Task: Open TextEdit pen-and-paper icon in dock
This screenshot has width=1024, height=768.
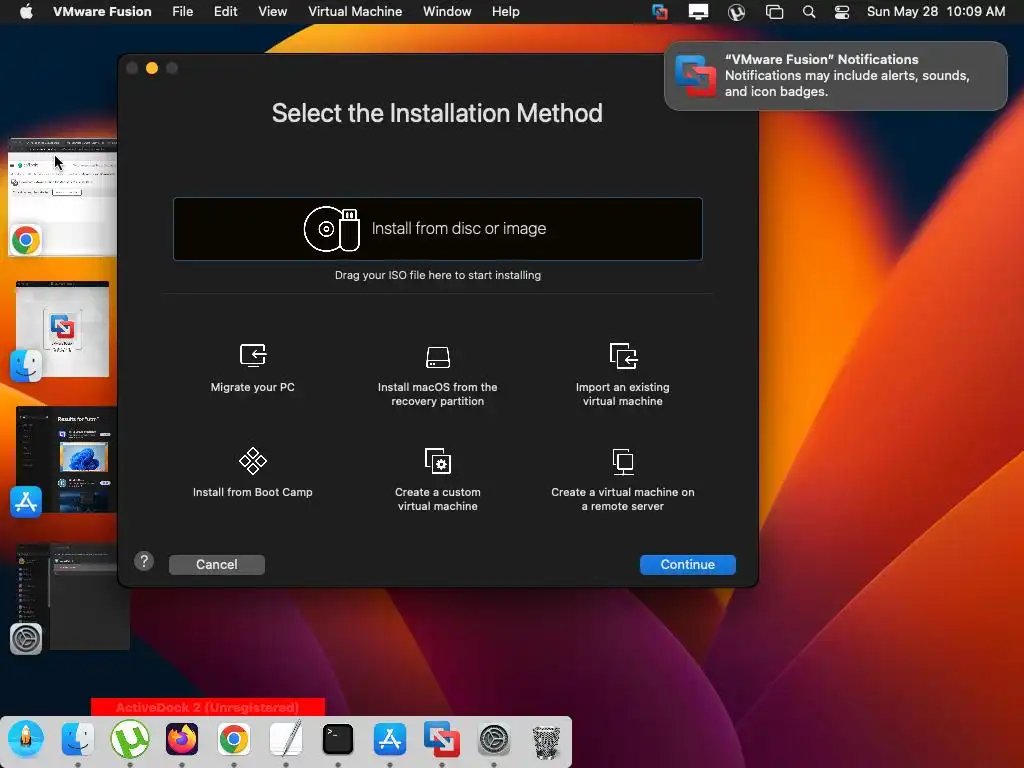Action: click(286, 739)
